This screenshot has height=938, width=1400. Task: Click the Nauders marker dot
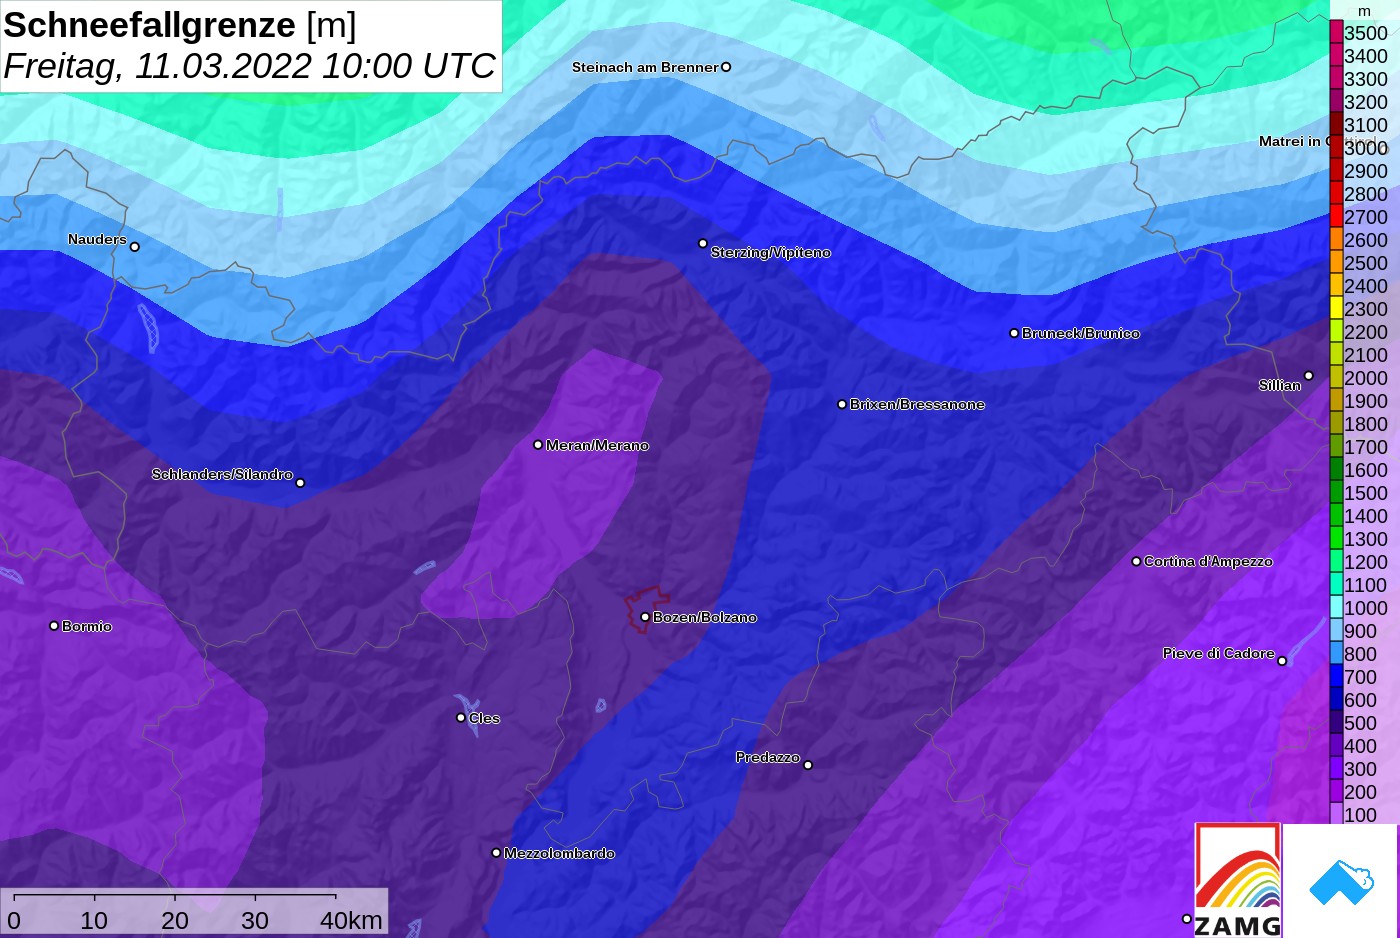135,246
